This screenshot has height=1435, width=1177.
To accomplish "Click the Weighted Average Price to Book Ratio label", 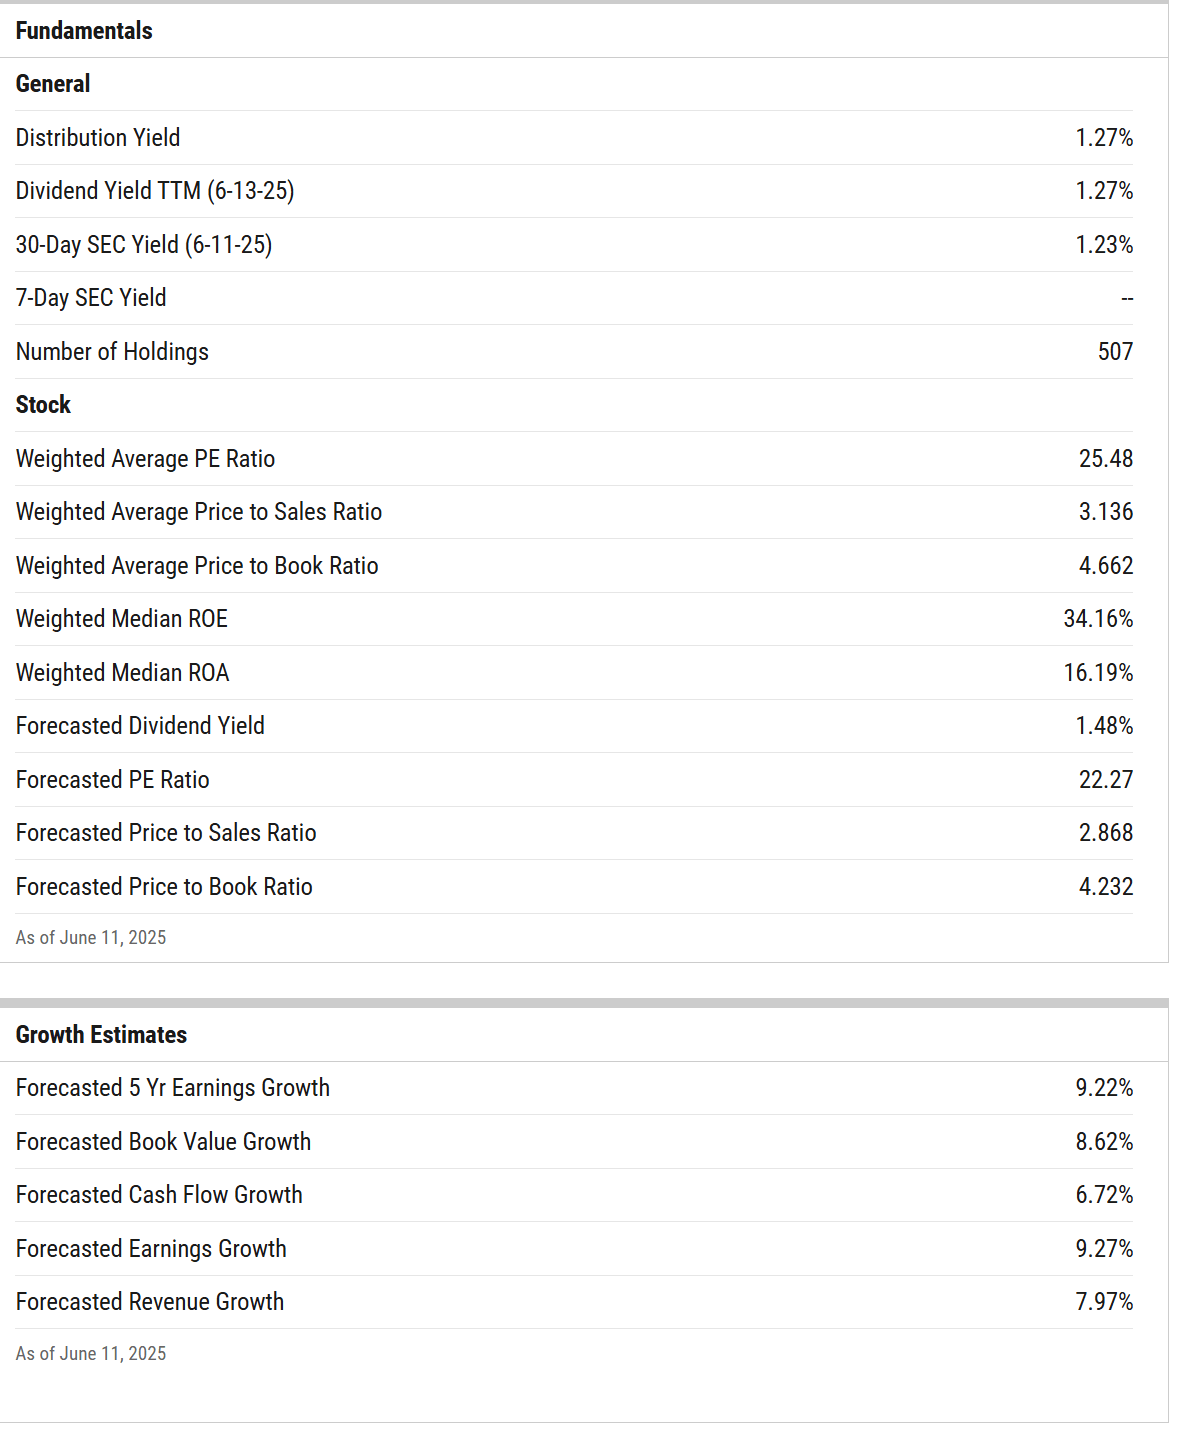I will pos(197,566).
